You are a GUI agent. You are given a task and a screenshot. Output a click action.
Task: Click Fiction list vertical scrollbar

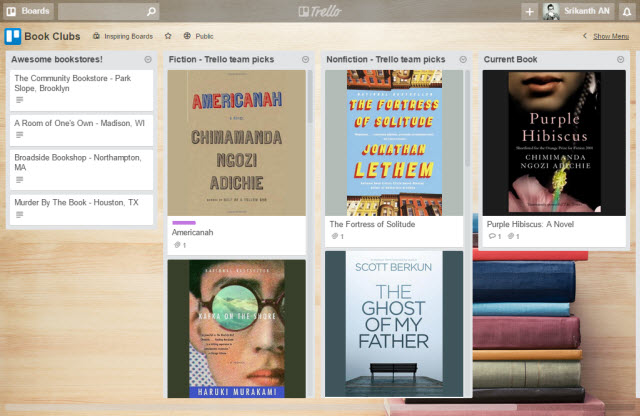click(310, 96)
